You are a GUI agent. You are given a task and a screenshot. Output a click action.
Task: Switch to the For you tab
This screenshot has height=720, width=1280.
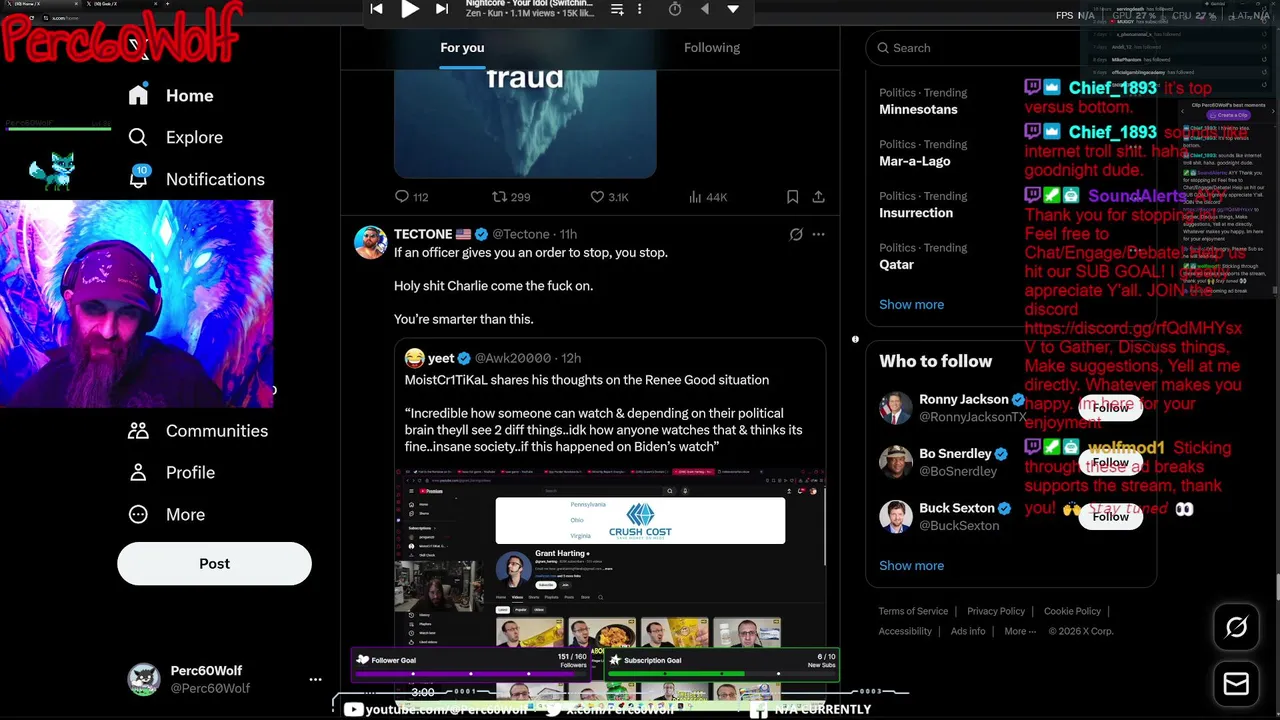pyautogui.click(x=462, y=48)
